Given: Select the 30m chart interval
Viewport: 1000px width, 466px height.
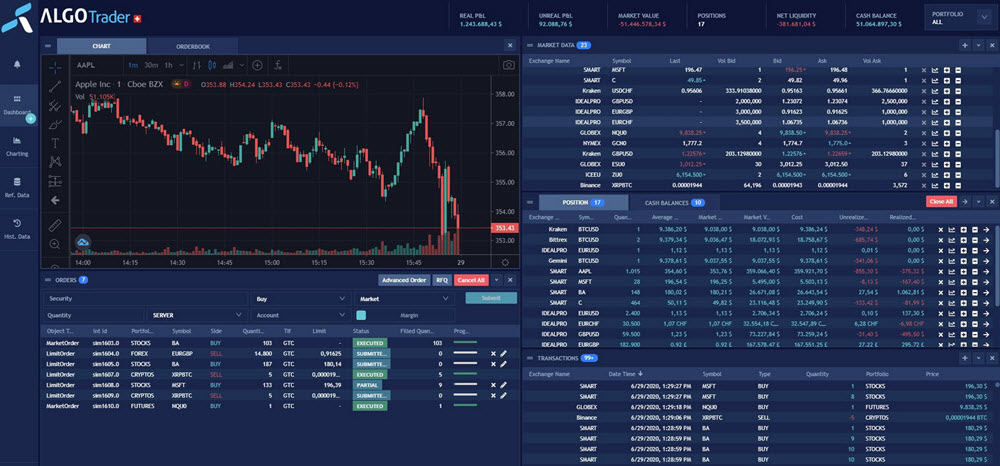Looking at the screenshot, I should click(151, 65).
